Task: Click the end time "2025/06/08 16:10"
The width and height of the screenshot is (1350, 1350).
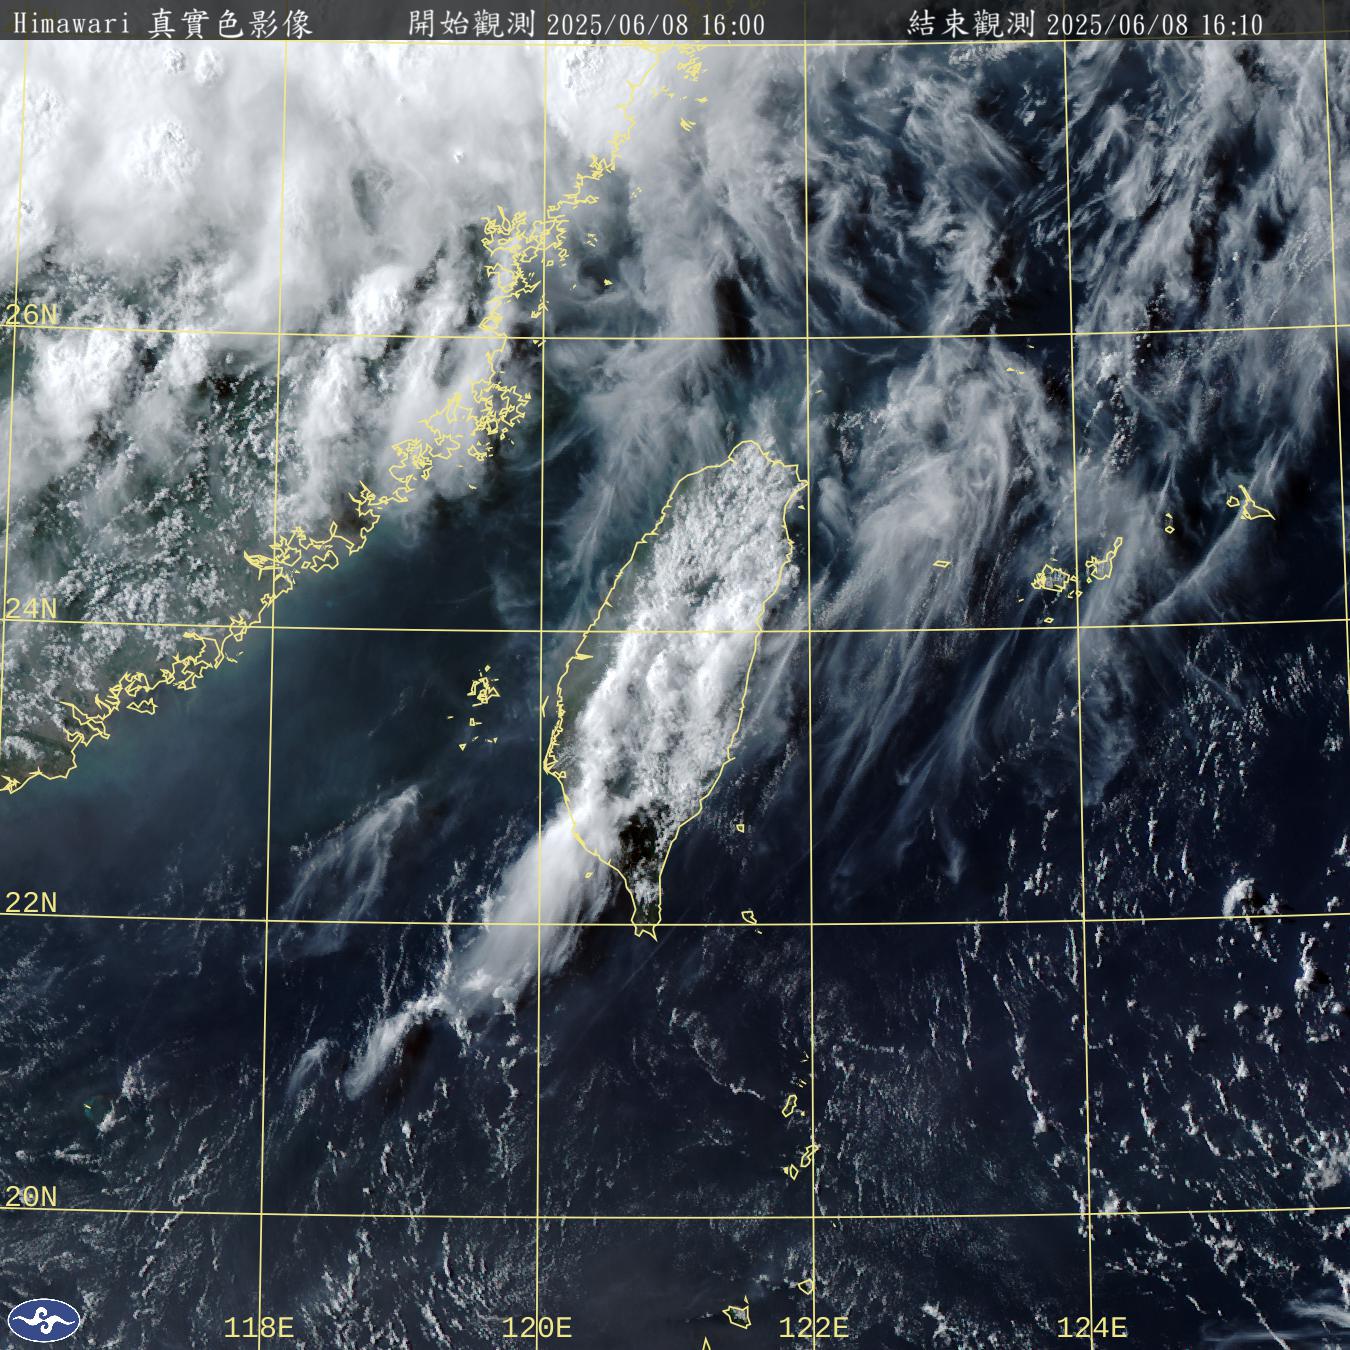Action: tap(1154, 25)
